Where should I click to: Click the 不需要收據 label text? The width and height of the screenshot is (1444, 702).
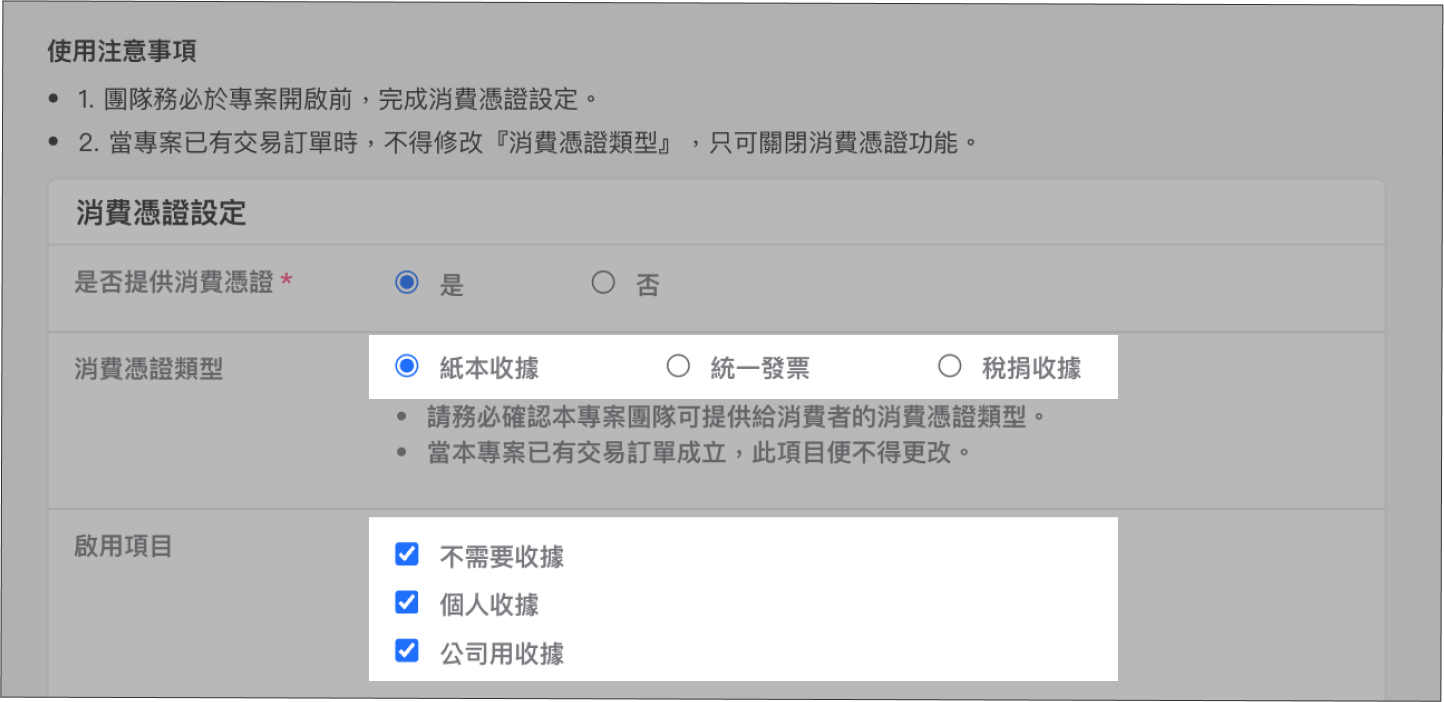click(x=502, y=556)
